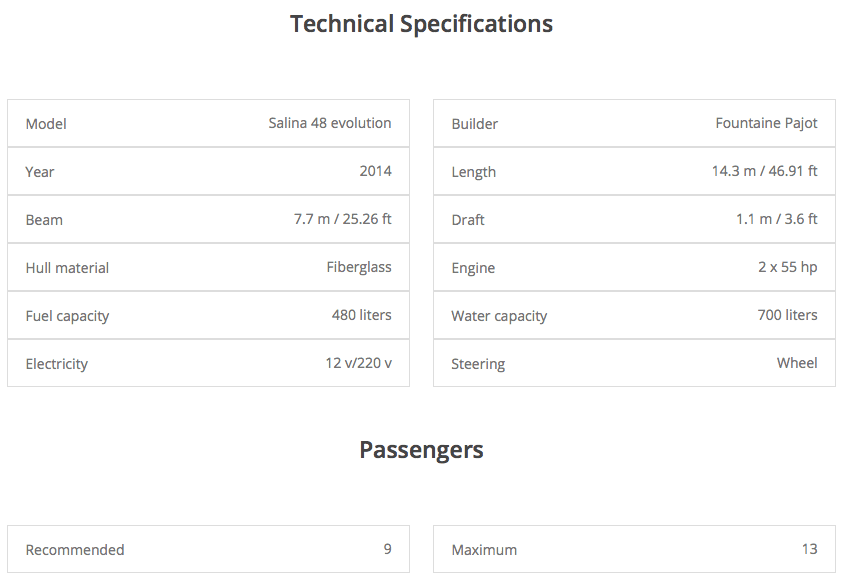This screenshot has height=588, width=845.
Task: Click the Salina 48 evolution value
Action: 330,123
